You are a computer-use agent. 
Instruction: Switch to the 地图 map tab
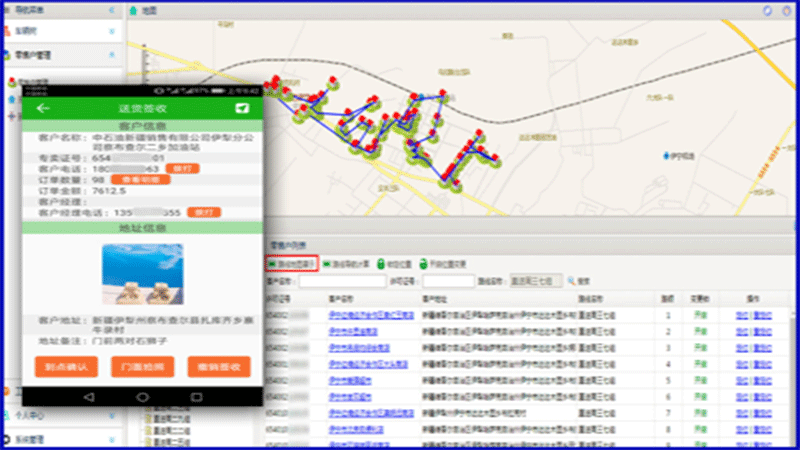coord(148,9)
